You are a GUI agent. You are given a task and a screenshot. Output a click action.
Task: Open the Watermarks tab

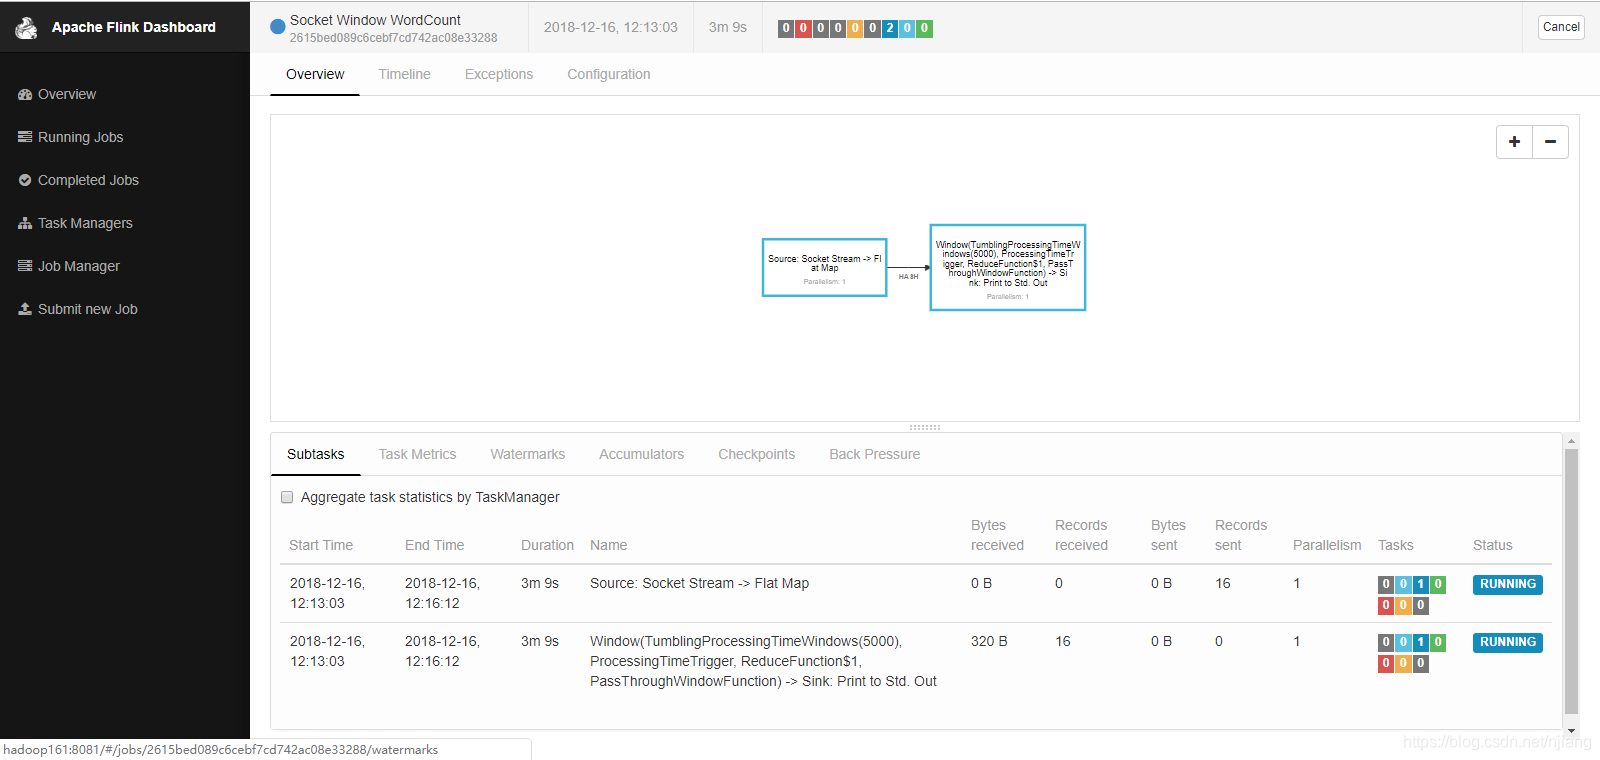[528, 454]
